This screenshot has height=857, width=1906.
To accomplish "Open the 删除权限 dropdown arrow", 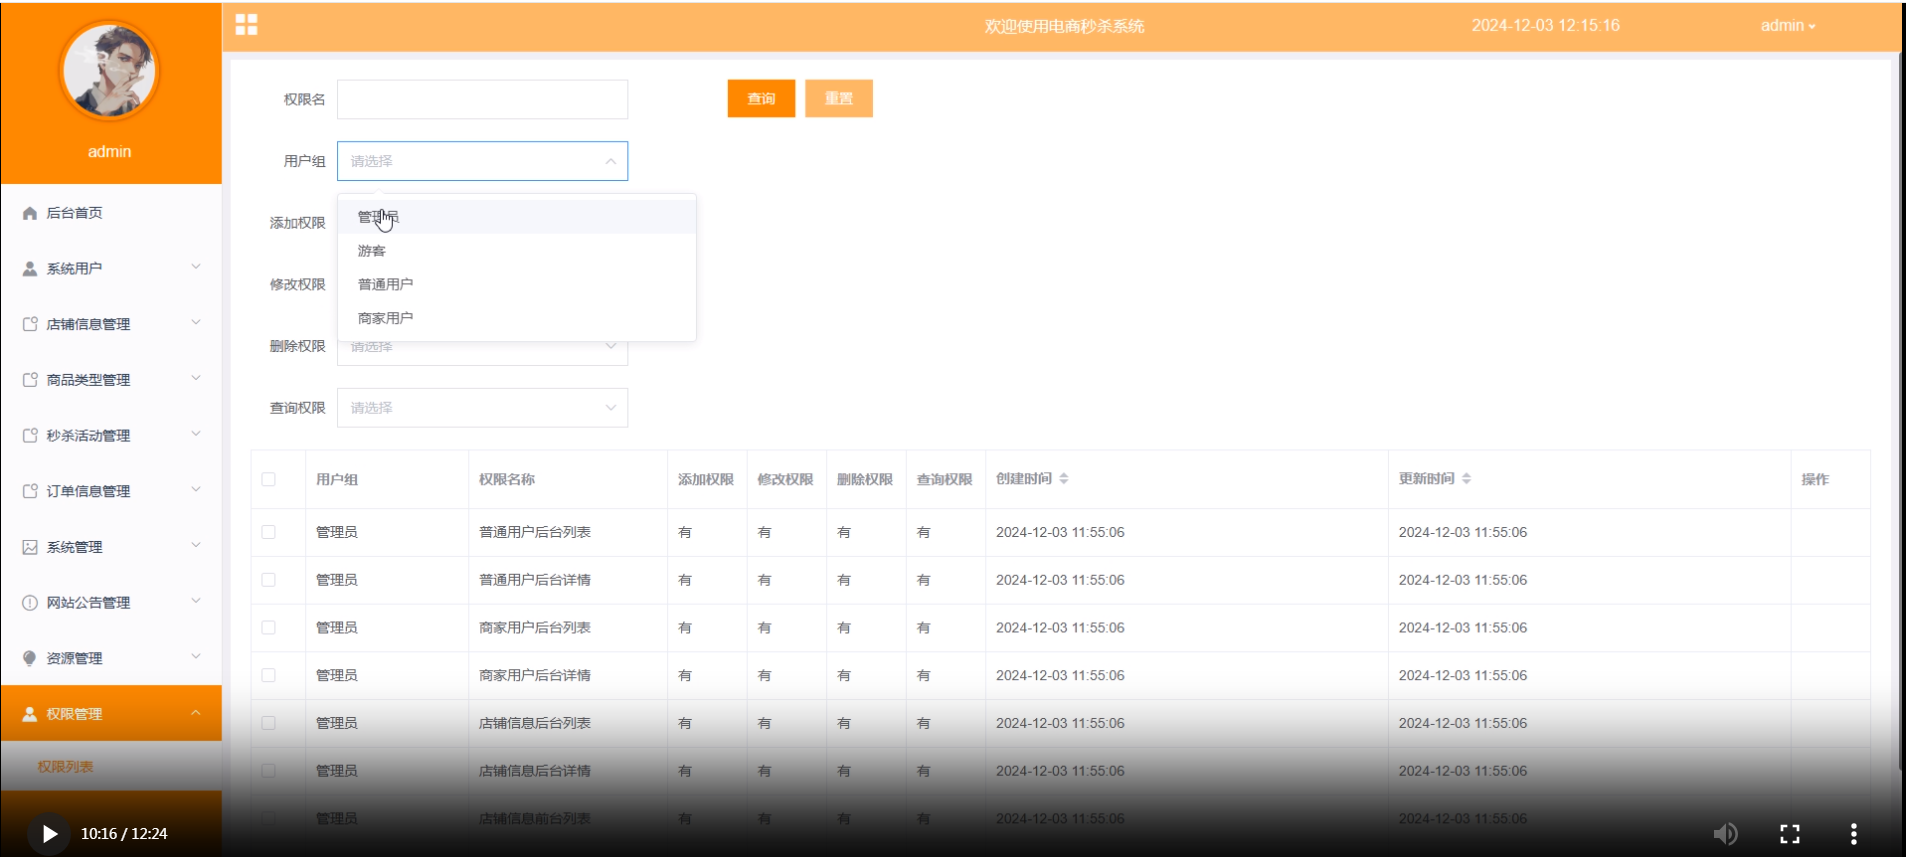I will click(610, 347).
